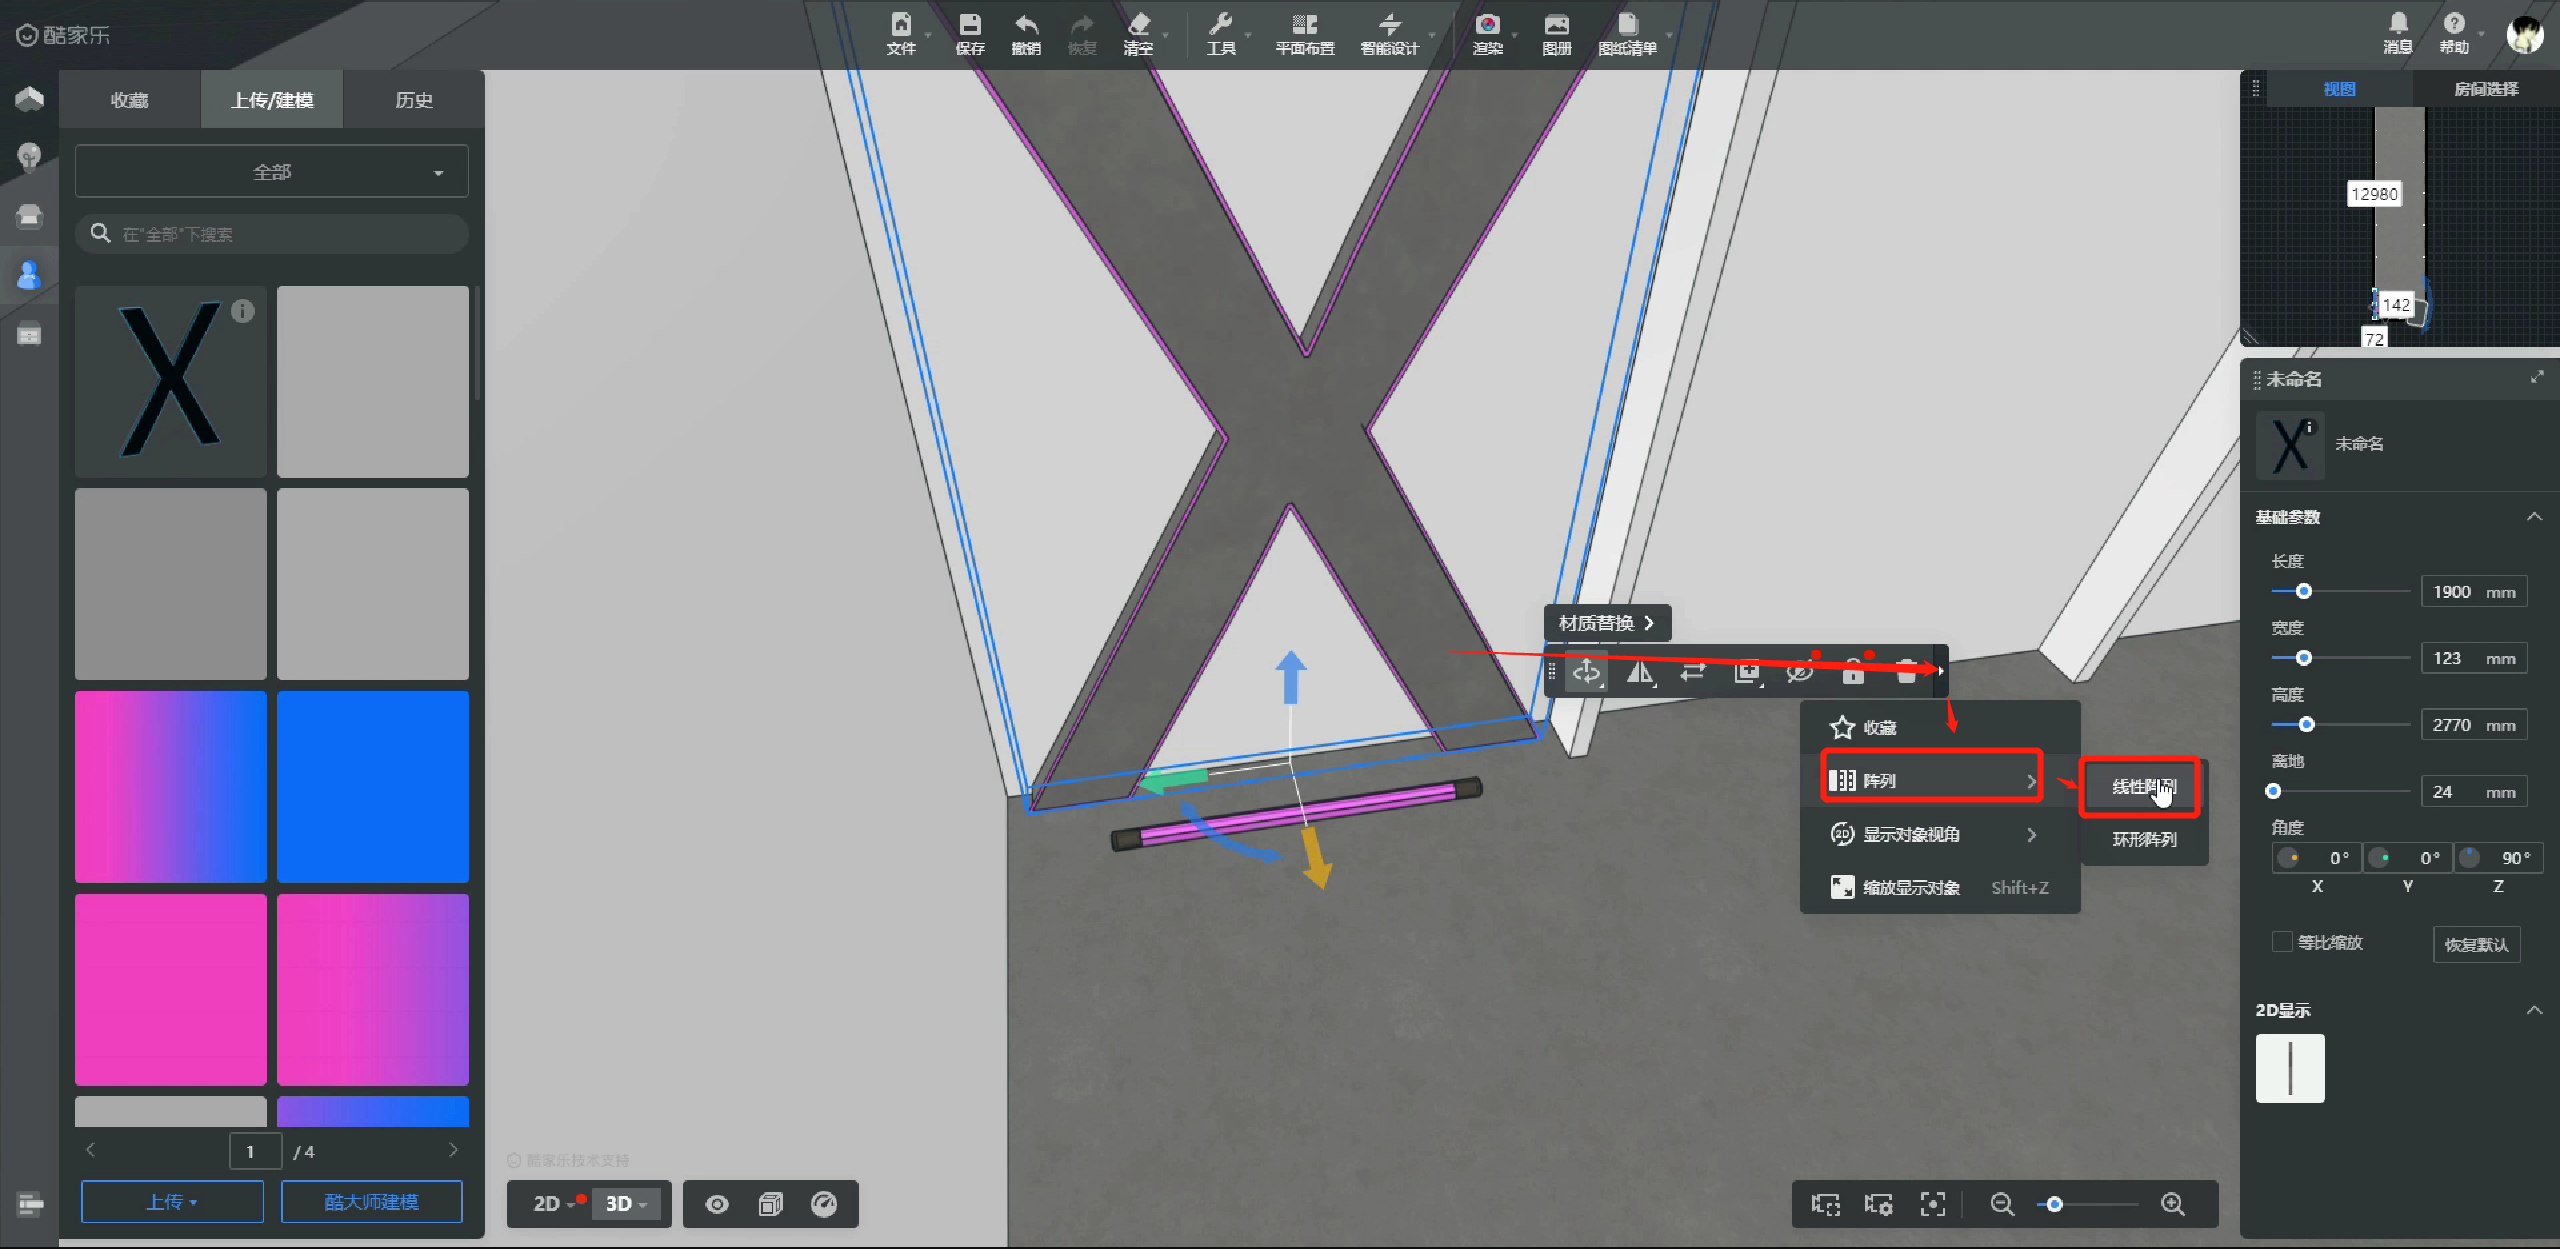Click the X model thumbnail in library
Image resolution: width=2560 pixels, height=1249 pixels.
(x=170, y=381)
